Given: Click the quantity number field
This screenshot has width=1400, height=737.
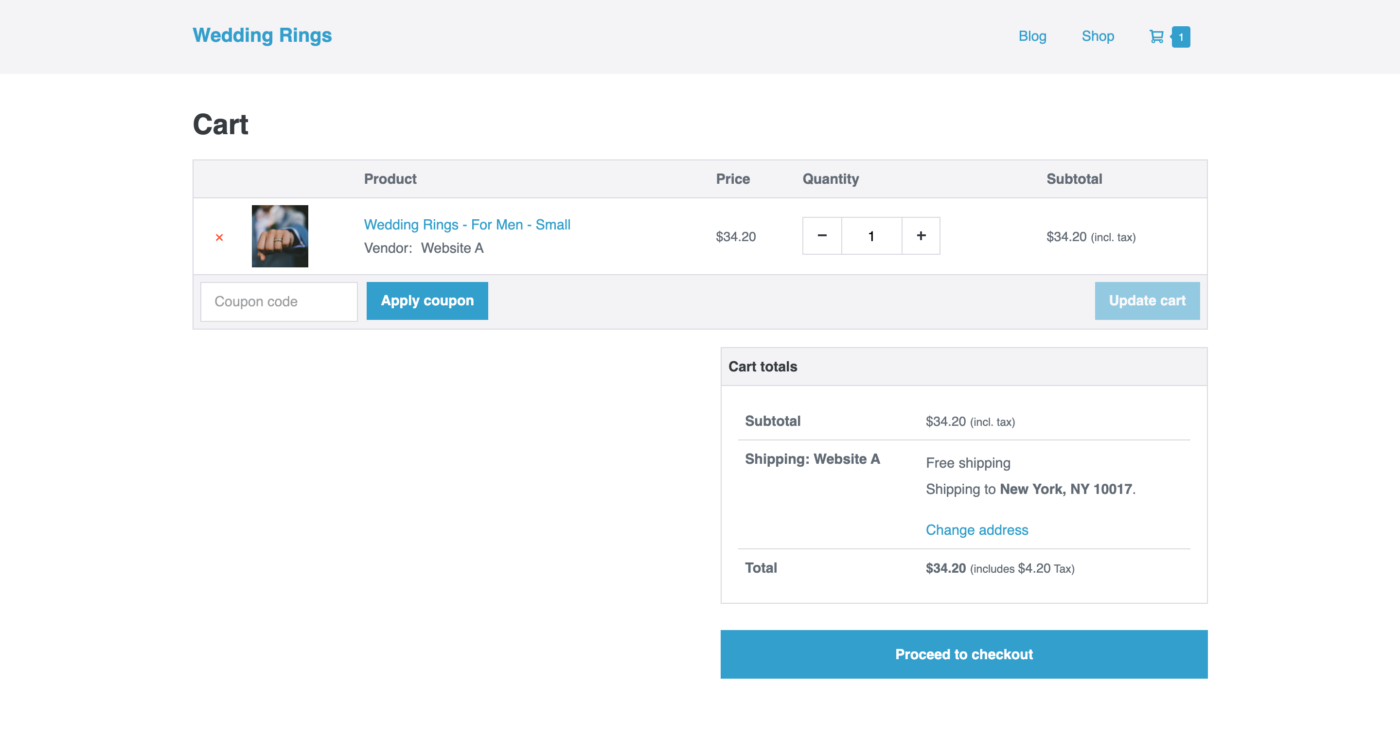Looking at the screenshot, I should (871, 236).
